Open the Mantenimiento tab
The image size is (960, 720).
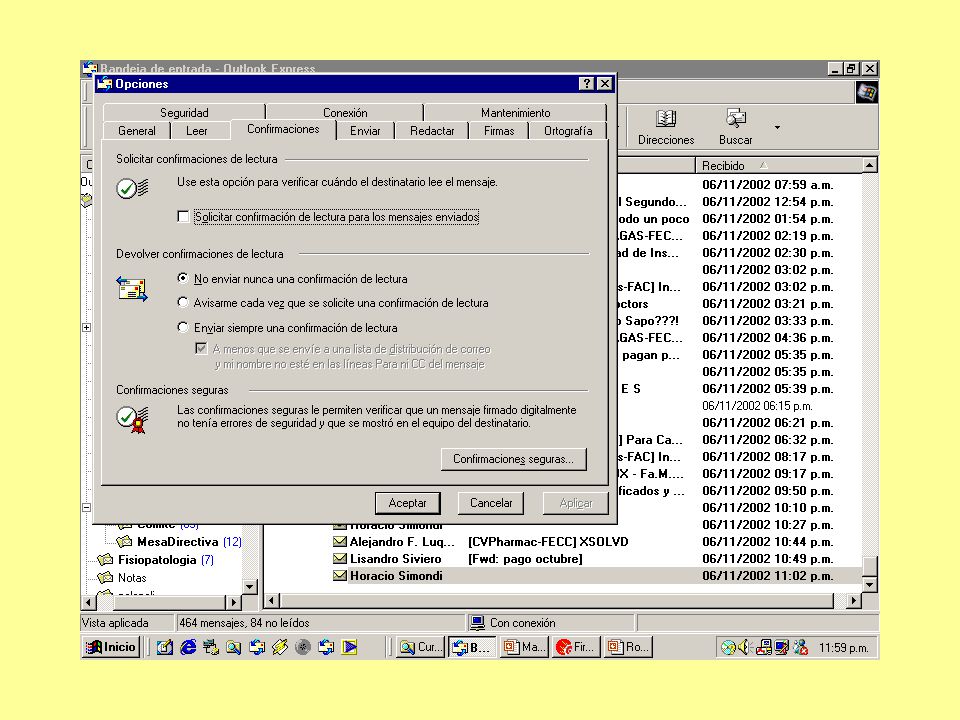click(516, 113)
